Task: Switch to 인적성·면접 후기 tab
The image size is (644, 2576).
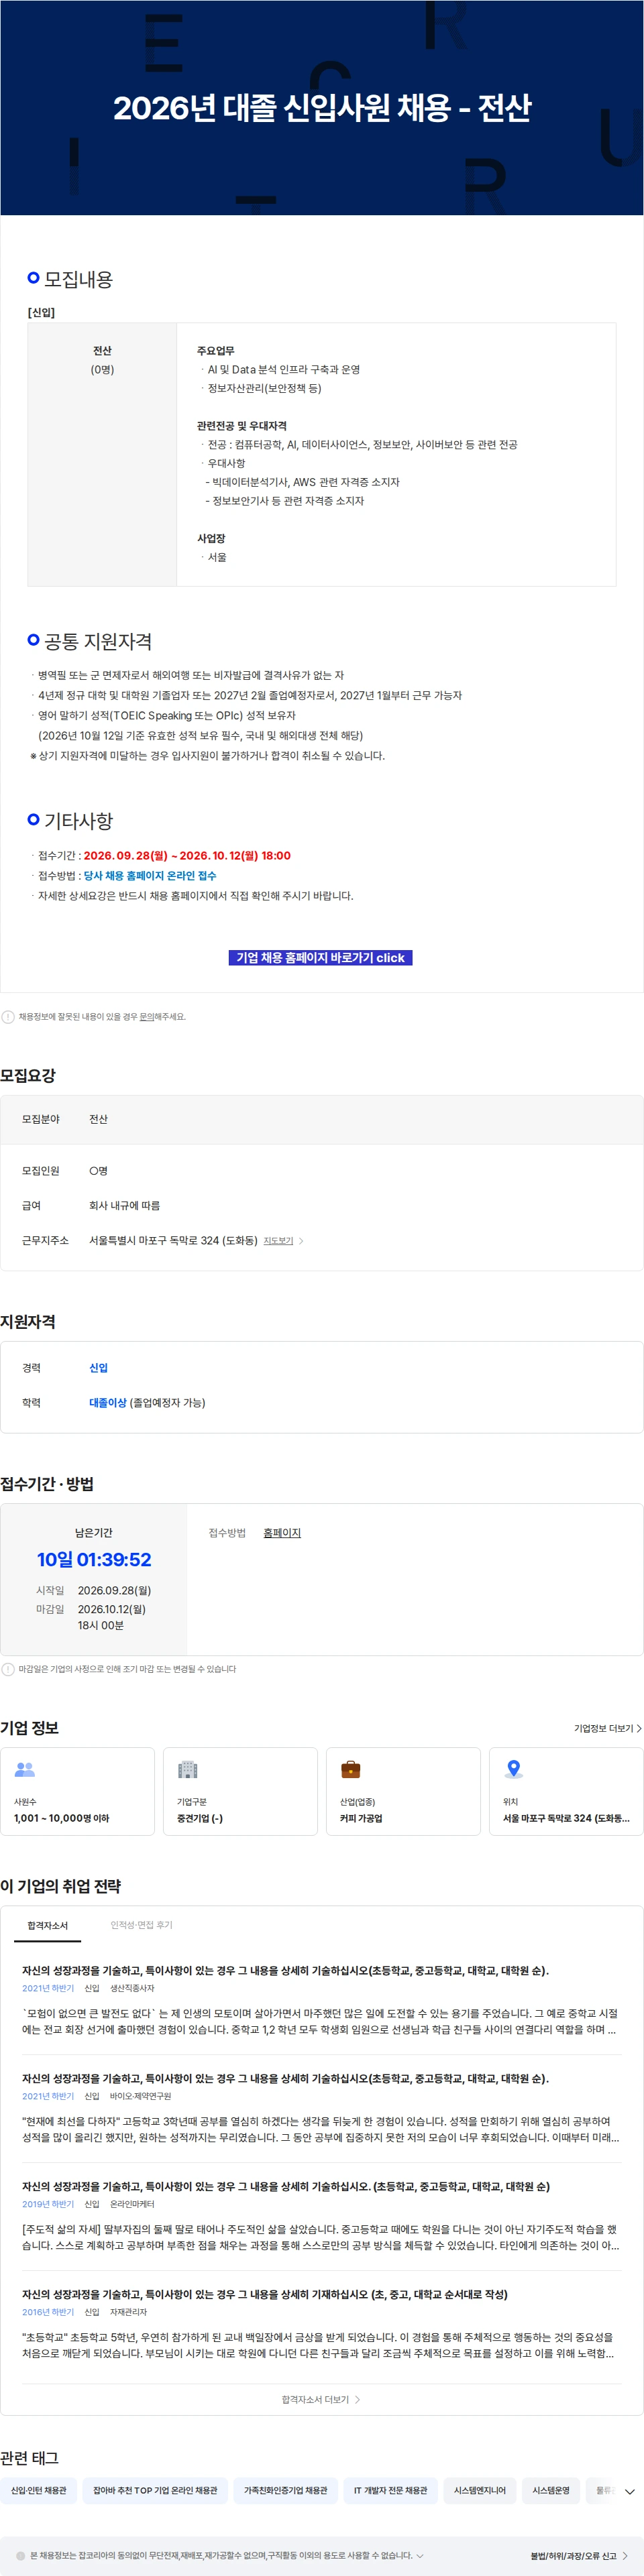Action: [141, 1924]
